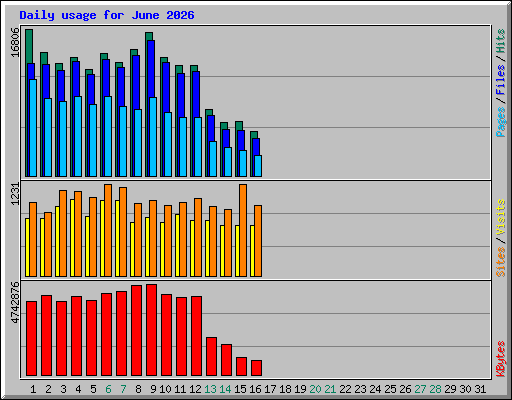Click day 3 on the date axis

coord(63,389)
